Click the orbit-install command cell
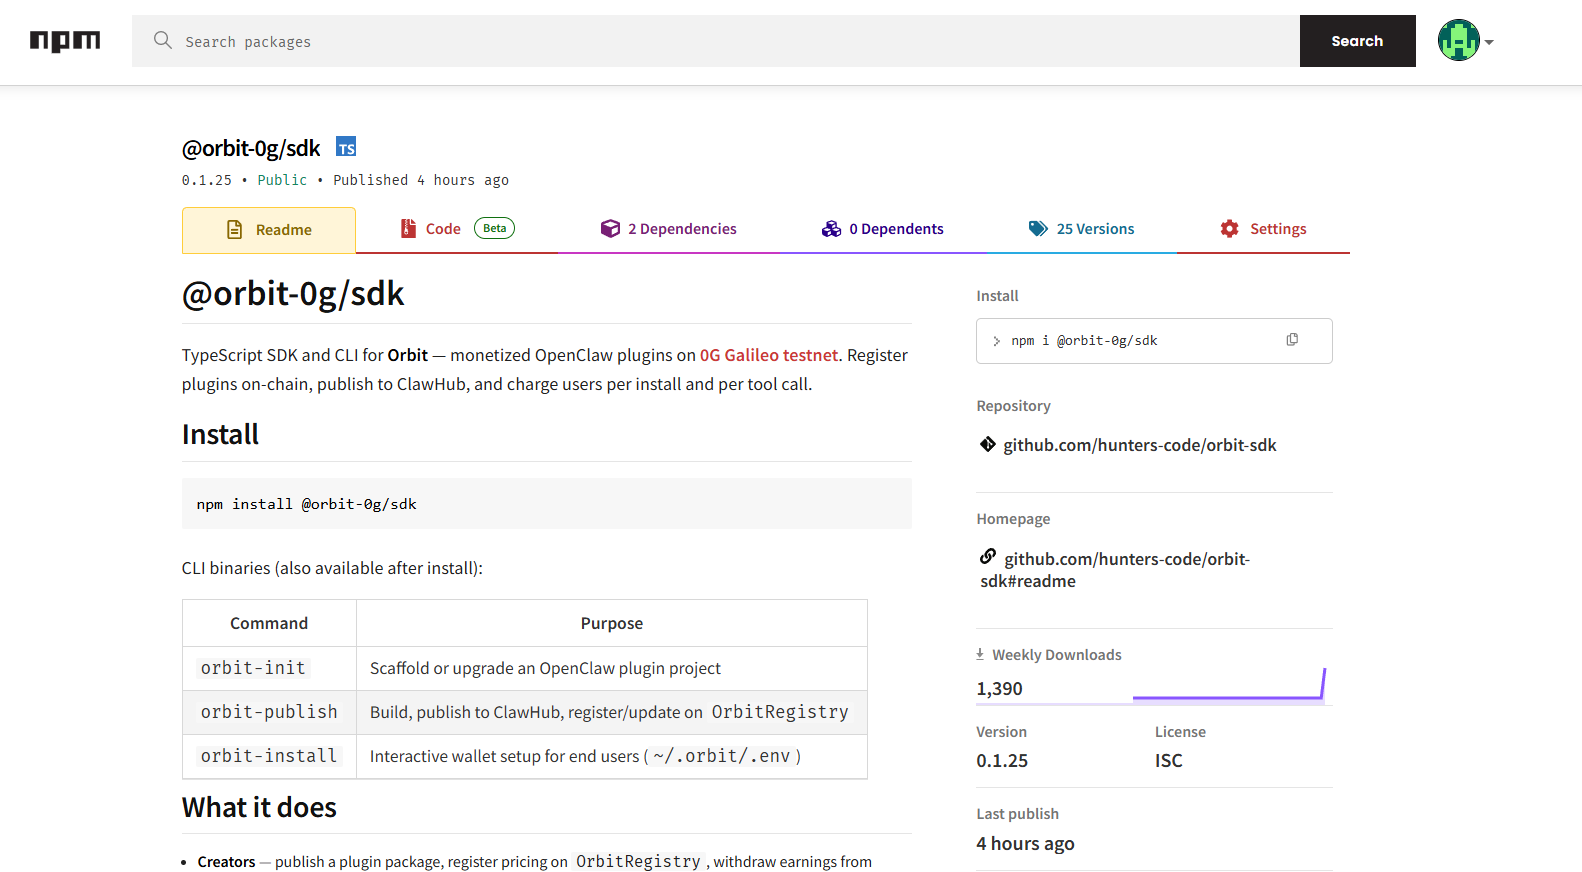The height and width of the screenshot is (872, 1582). [269, 756]
